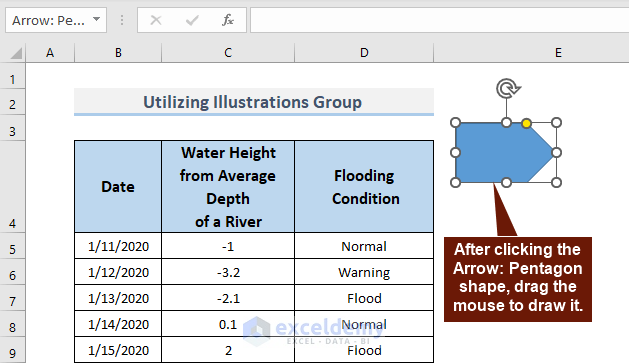
Task: Click the 'Utilizing Illustrations Group' title cell
Action: 254,102
